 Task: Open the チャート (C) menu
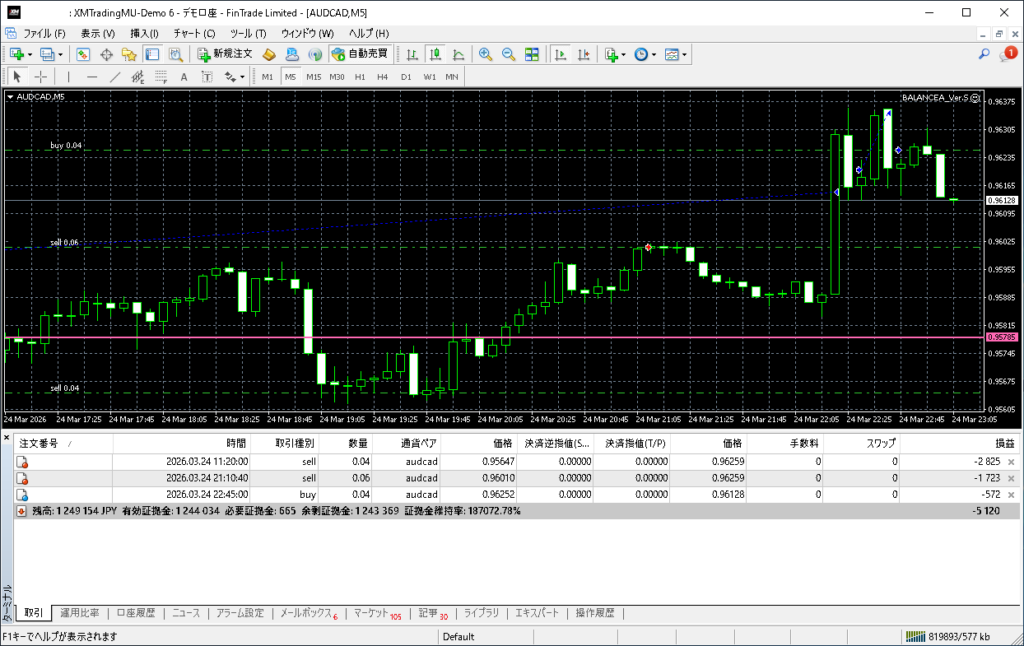point(194,33)
